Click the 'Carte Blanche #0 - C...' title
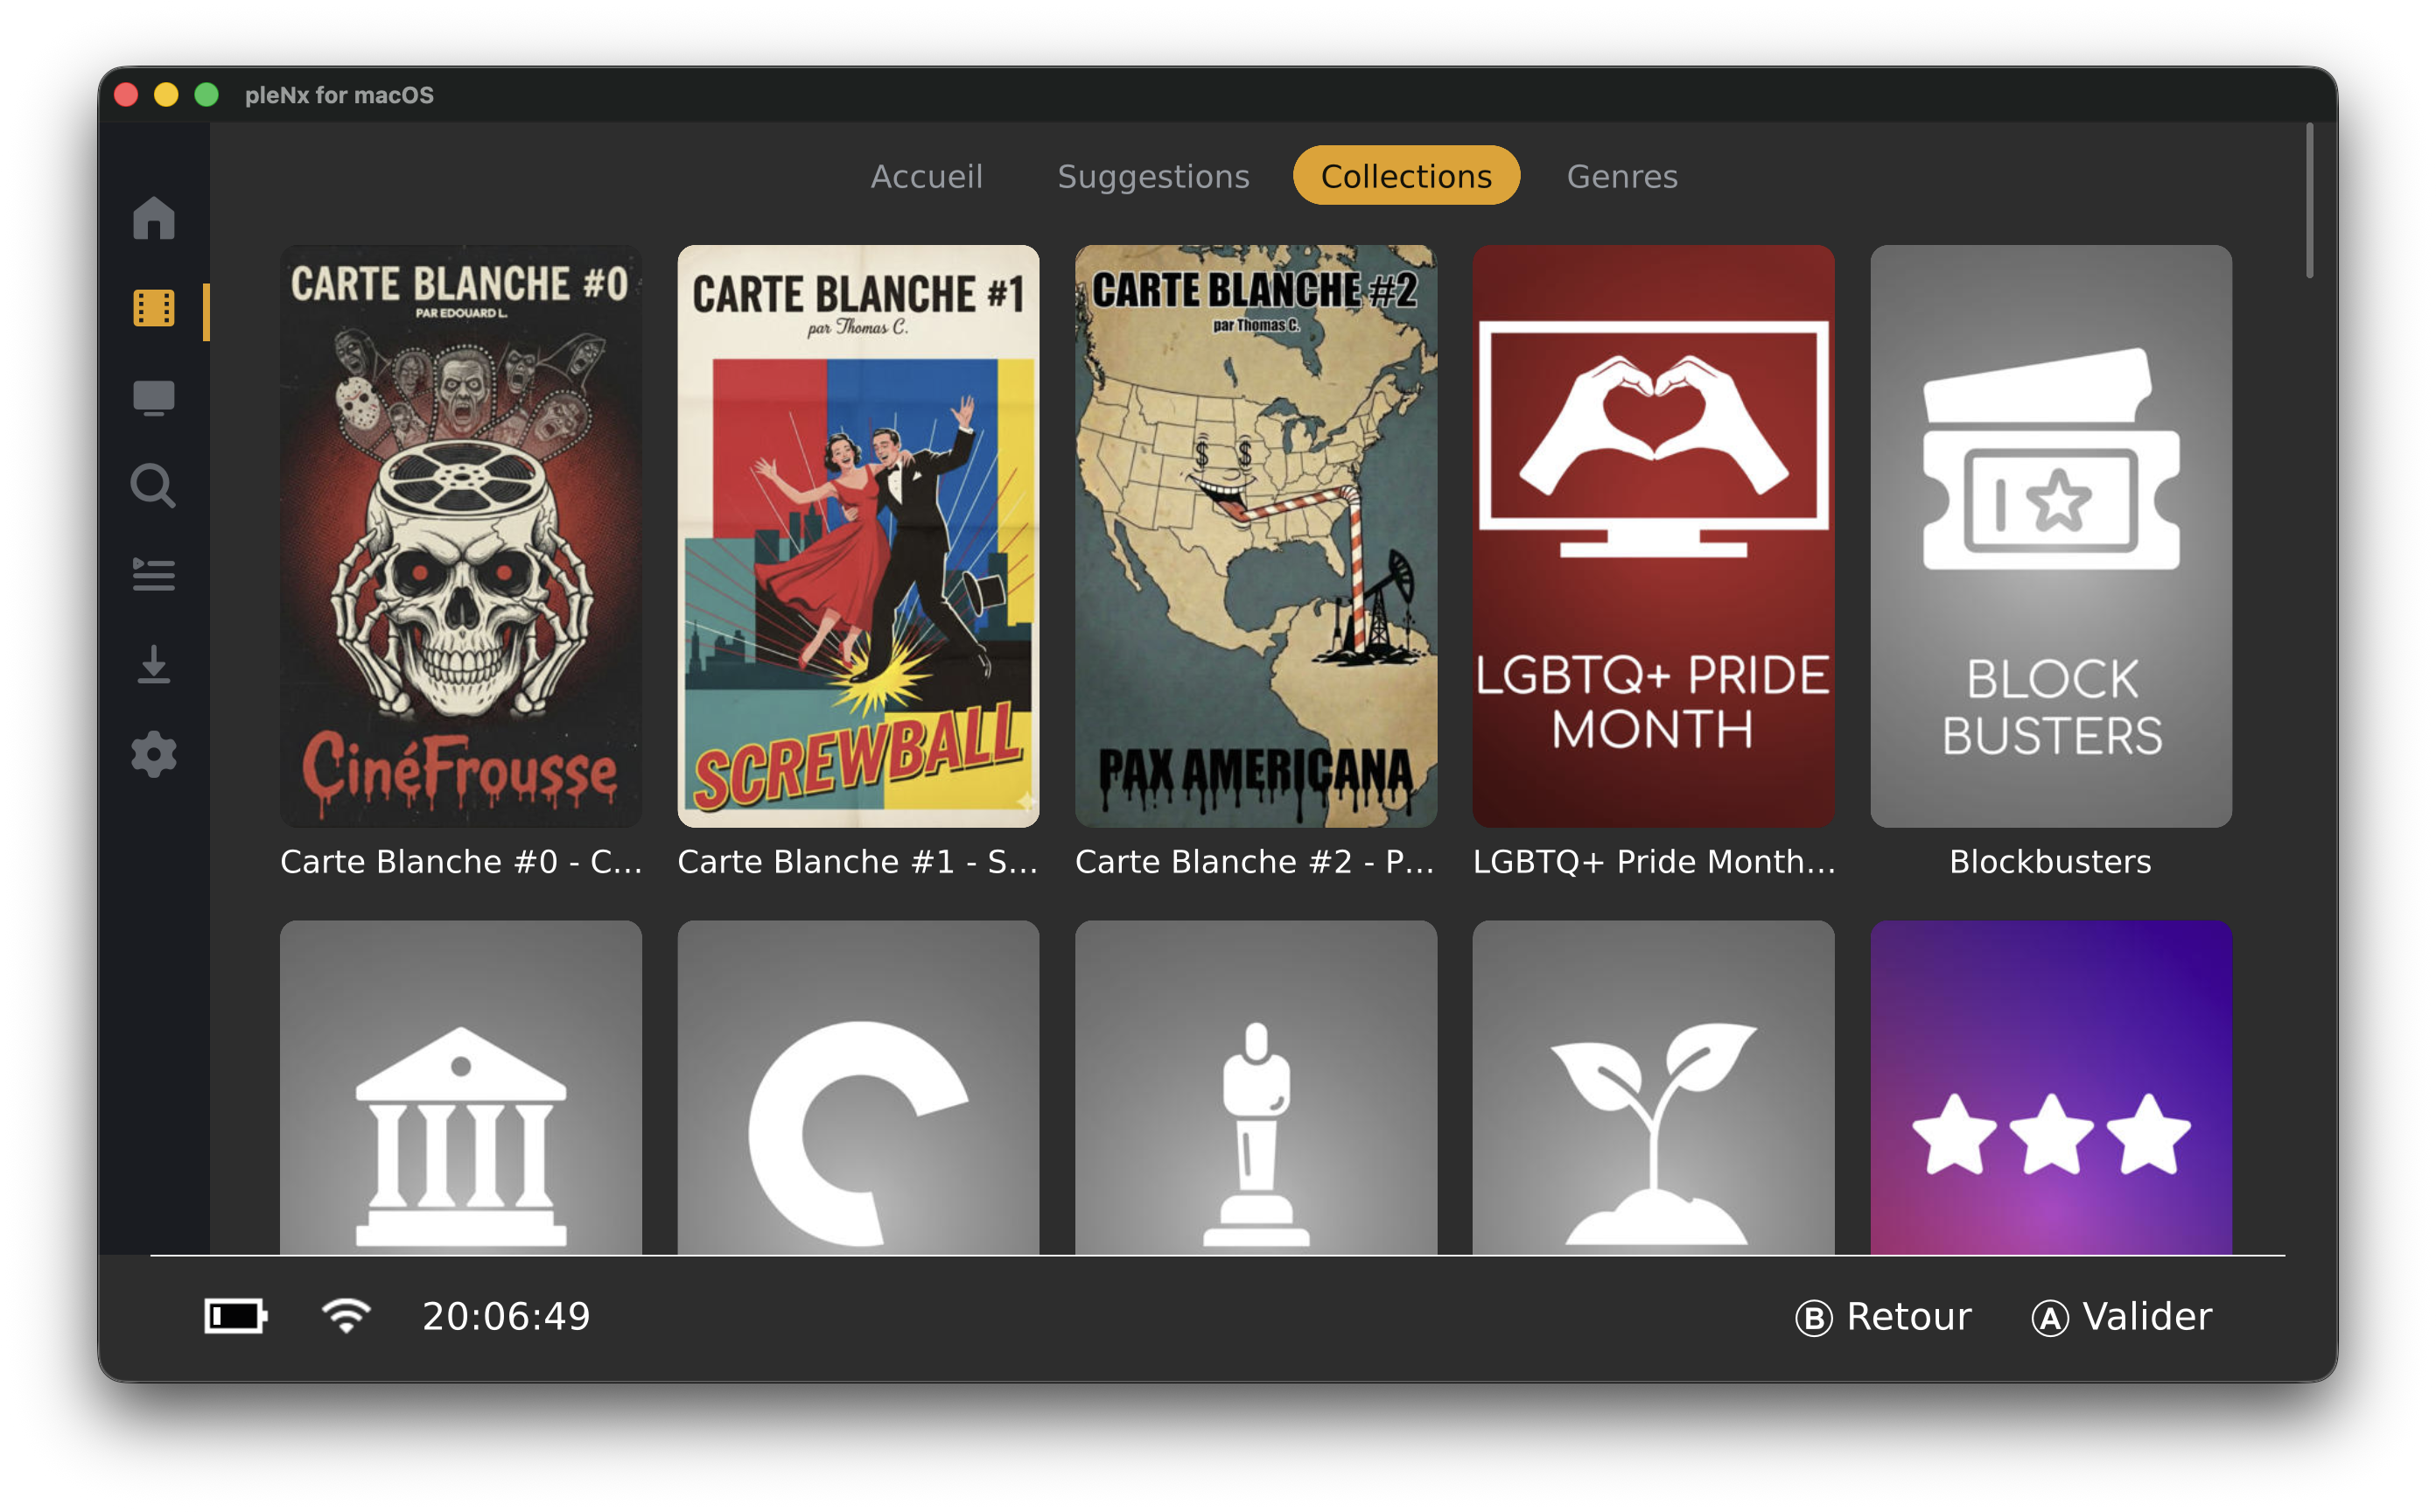Image resolution: width=2436 pixels, height=1512 pixels. pos(461,861)
